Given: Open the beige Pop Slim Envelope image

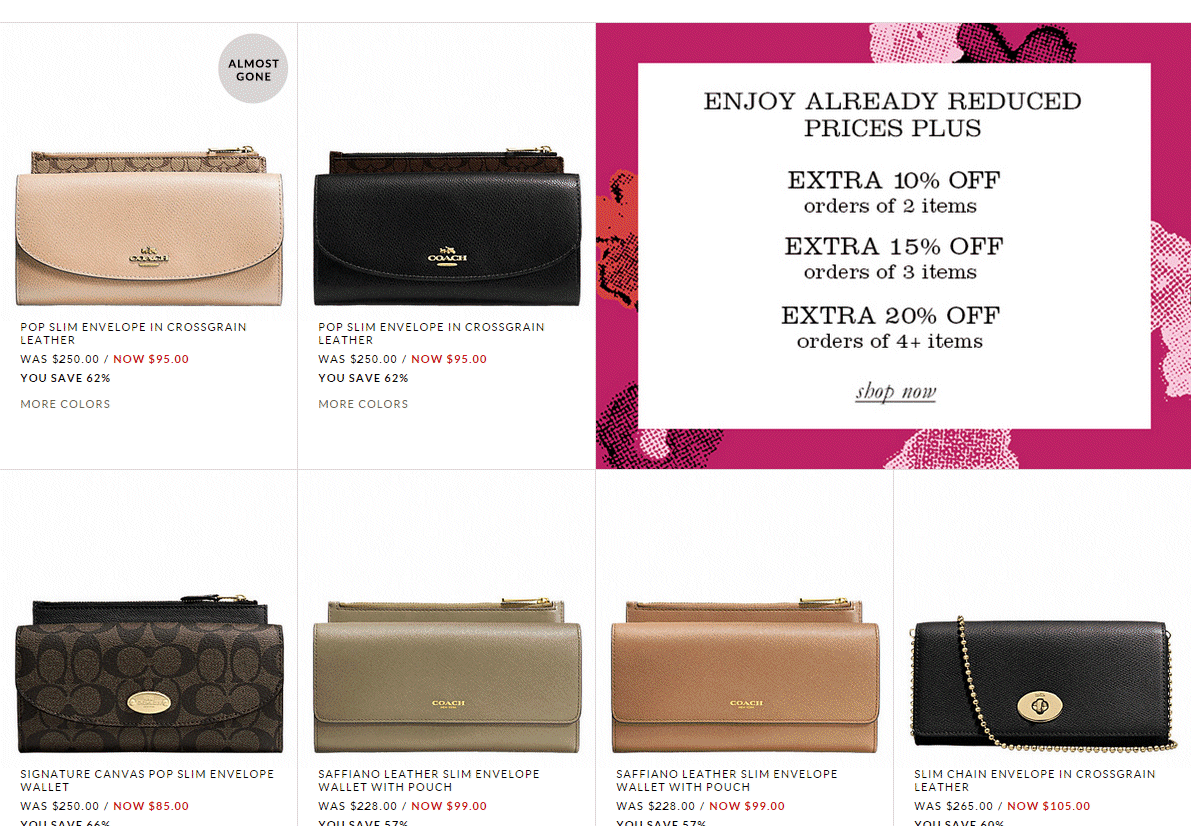Looking at the screenshot, I should pyautogui.click(x=149, y=226).
